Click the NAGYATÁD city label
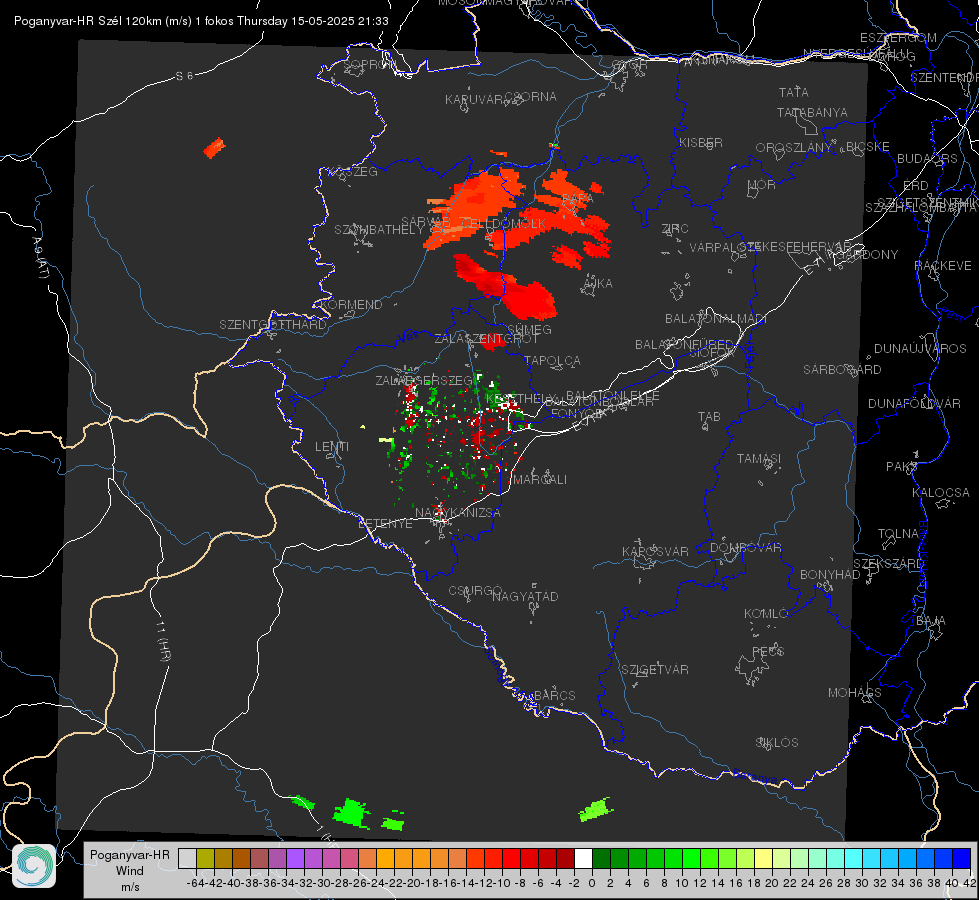The width and height of the screenshot is (979, 900). click(525, 596)
